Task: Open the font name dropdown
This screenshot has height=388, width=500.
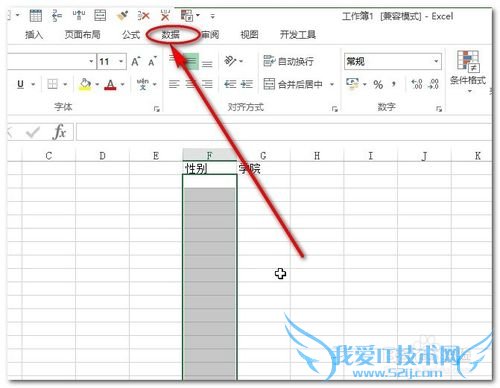Action: tap(91, 61)
